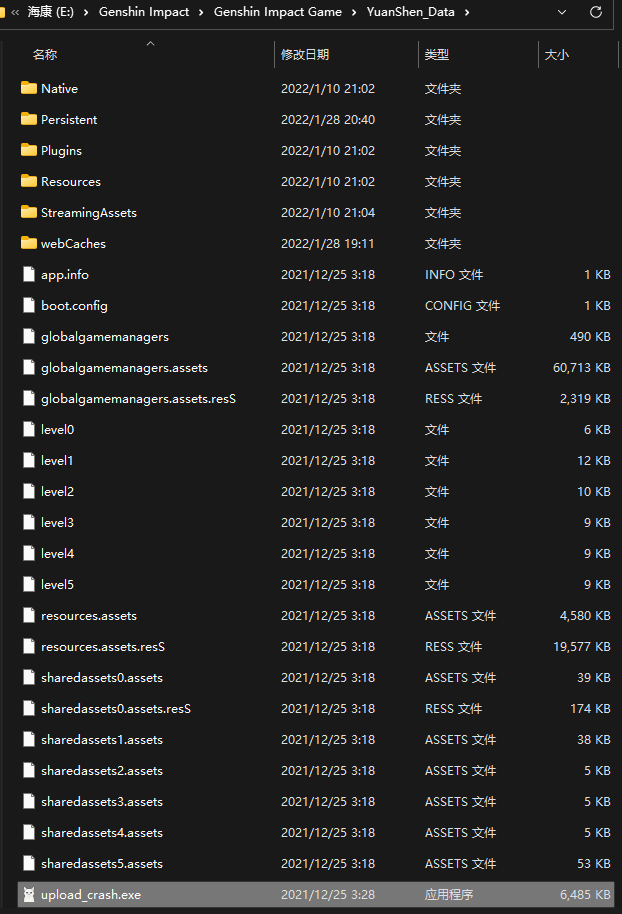Click the level1 file icon
622x914 pixels.
(x=29, y=460)
